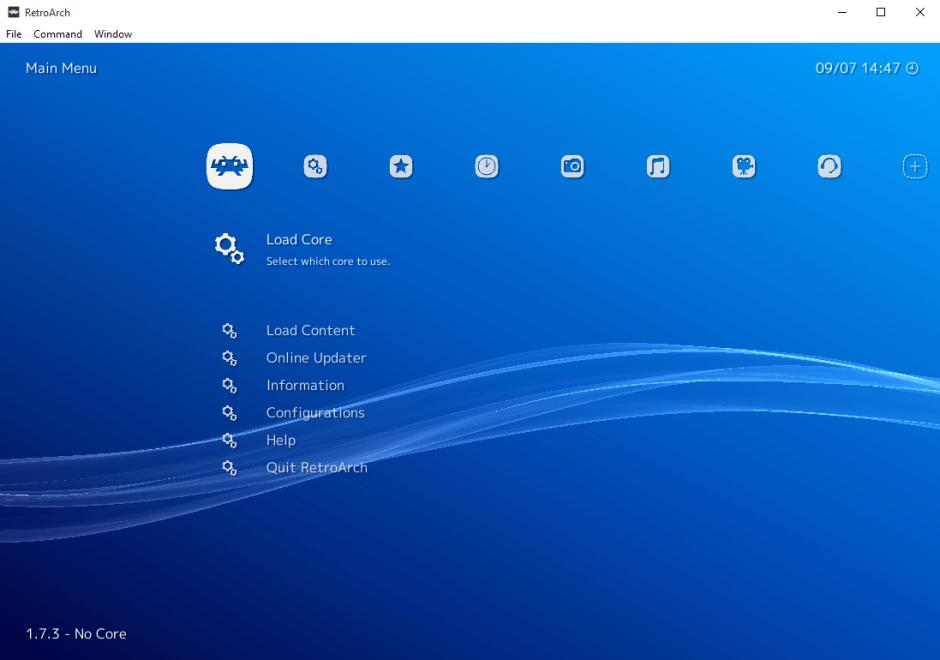Click the gear icon next to Quit RetroArch
This screenshot has height=660, width=940.
click(230, 468)
